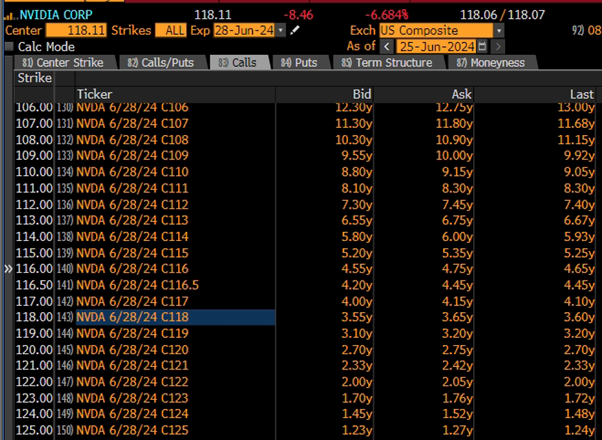Viewport: 602px width, 440px height.
Task: Open ticker NVDA 6/28/24 C116
Action: click(x=132, y=269)
